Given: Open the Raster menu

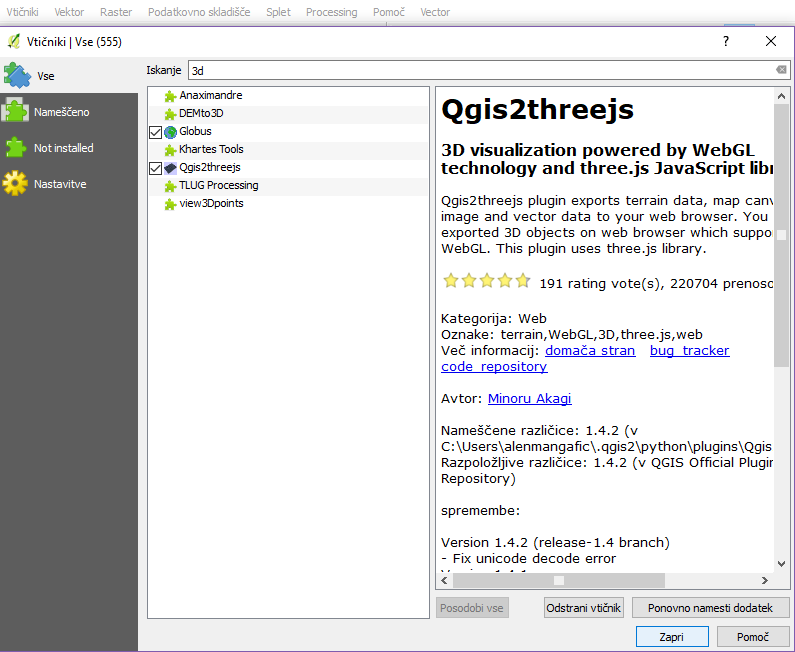Looking at the screenshot, I should coord(116,12).
